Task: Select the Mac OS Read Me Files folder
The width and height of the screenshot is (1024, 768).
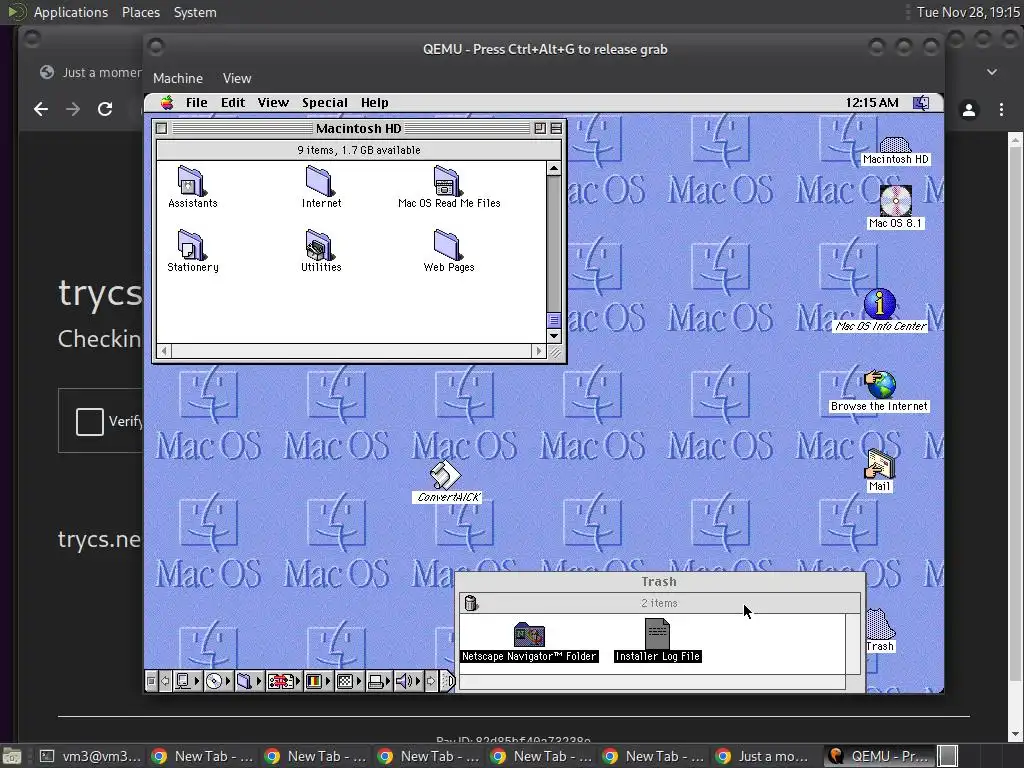Action: [449, 187]
